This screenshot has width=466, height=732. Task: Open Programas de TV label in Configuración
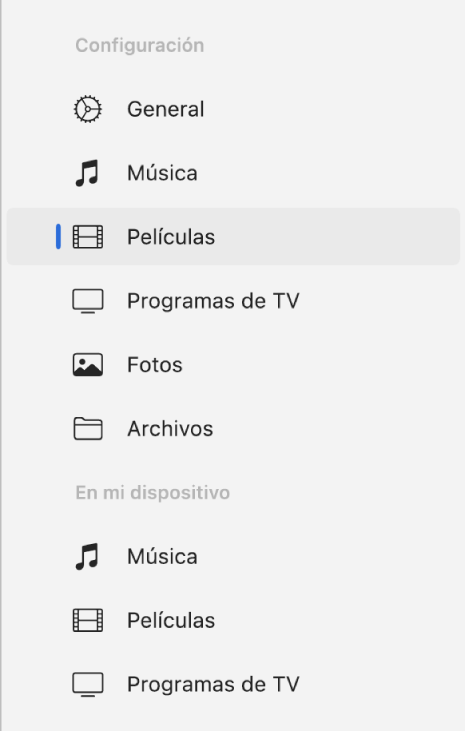point(213,301)
